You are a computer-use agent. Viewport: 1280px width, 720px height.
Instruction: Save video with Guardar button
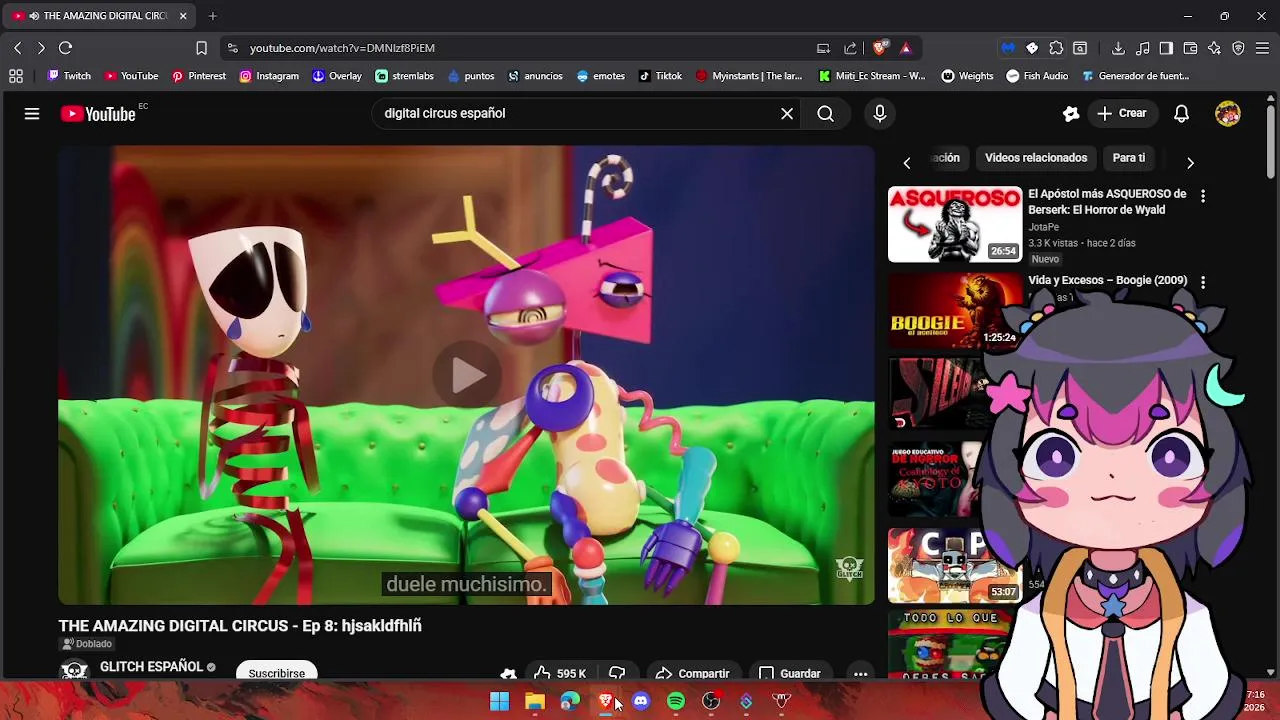790,673
